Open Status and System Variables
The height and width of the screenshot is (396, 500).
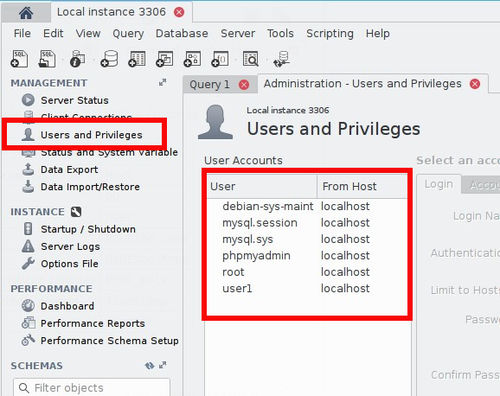coord(109,153)
